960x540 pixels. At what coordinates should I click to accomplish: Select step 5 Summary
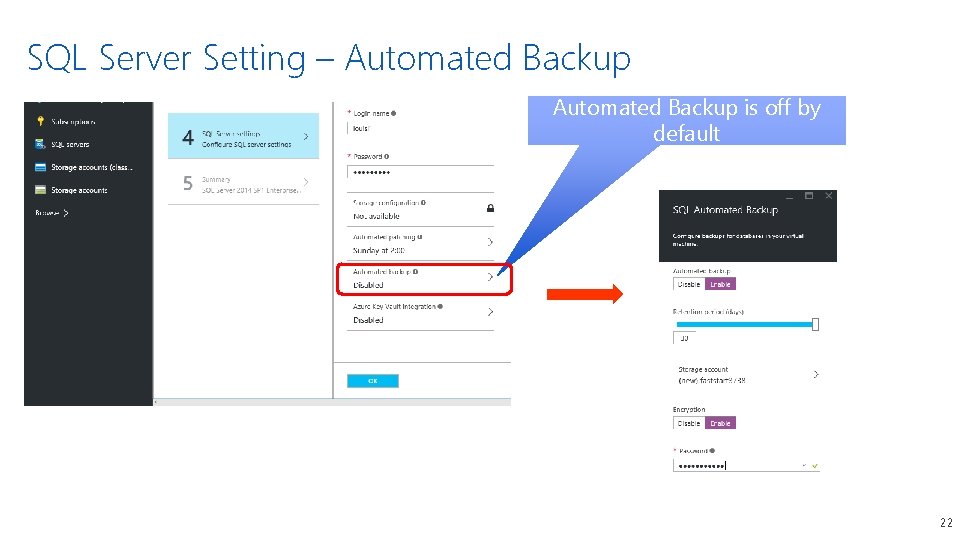tap(244, 182)
